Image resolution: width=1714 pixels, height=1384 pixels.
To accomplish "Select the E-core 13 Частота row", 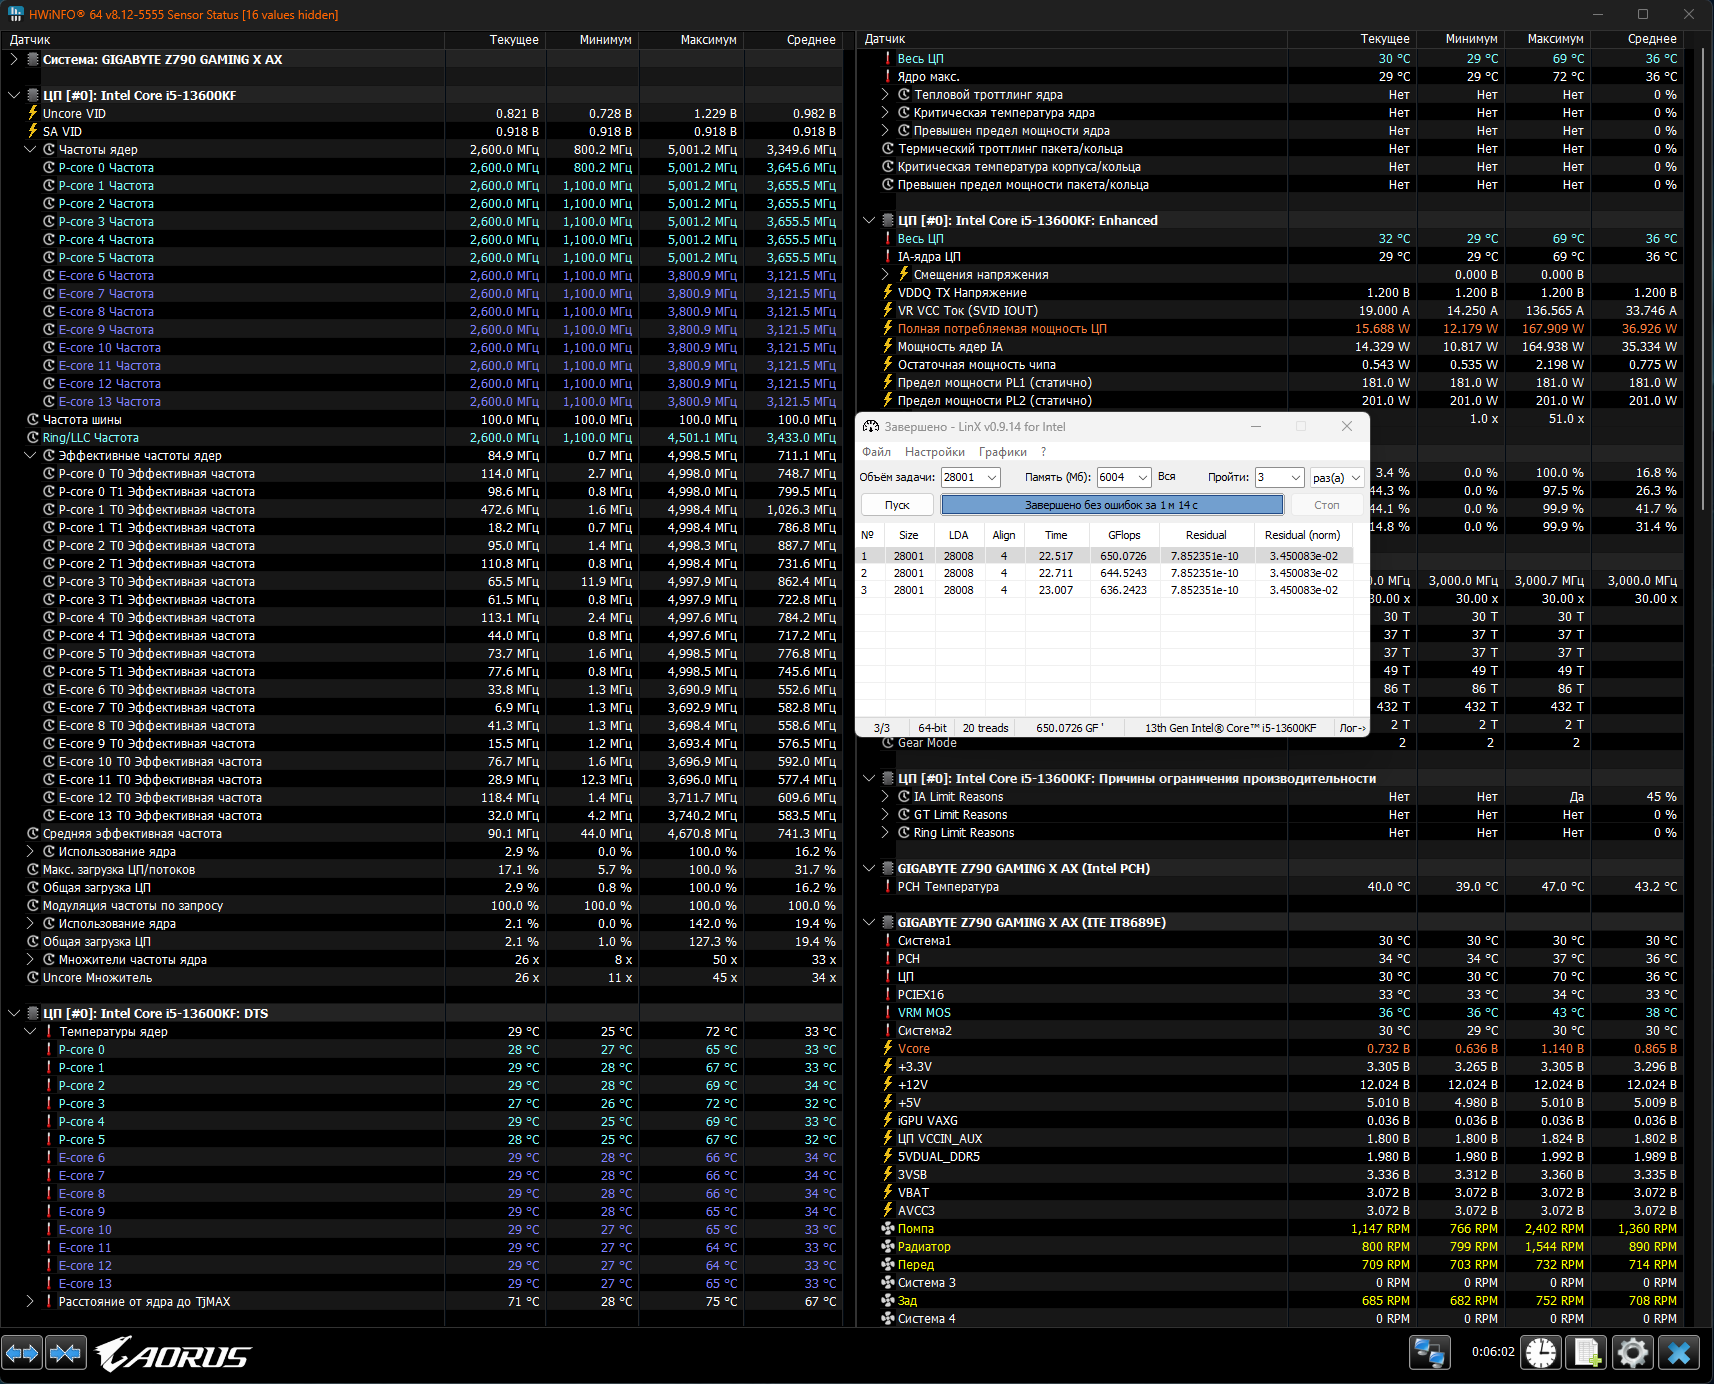I will 421,401.
